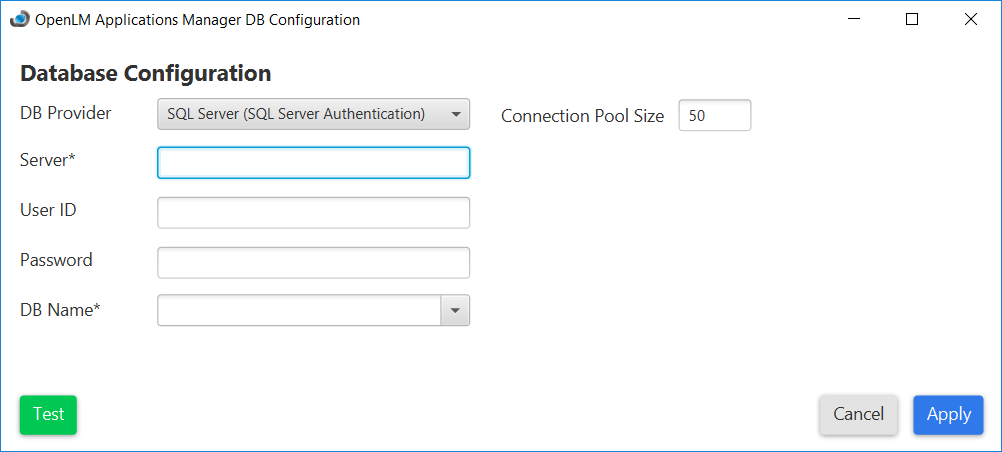The width and height of the screenshot is (1002, 452).
Task: Click the Connection Pool Size field
Action: 714,116
